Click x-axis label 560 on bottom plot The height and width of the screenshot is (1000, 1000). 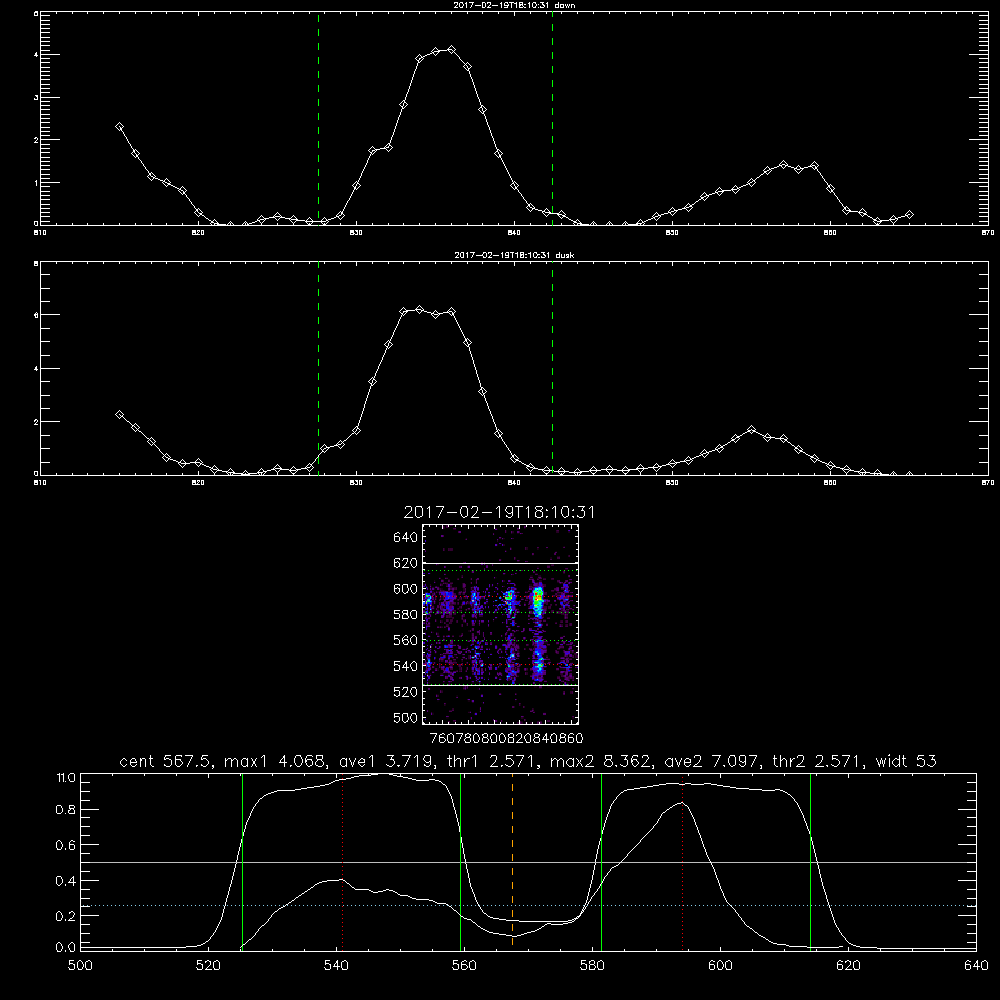[x=464, y=966]
